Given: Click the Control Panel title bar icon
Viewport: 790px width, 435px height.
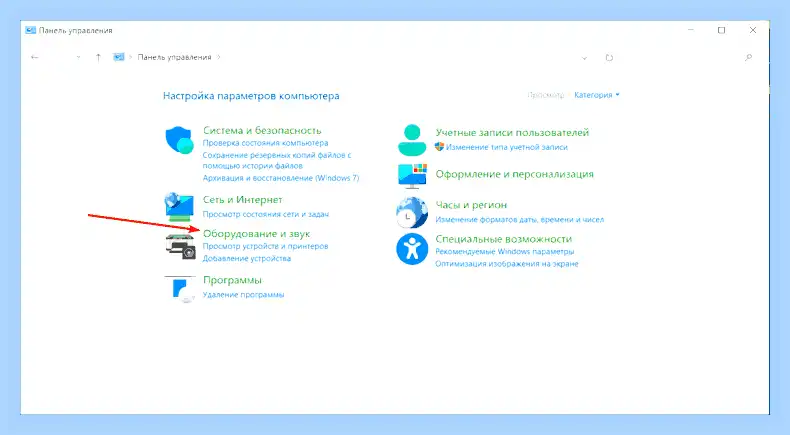Looking at the screenshot, I should pyautogui.click(x=30, y=30).
